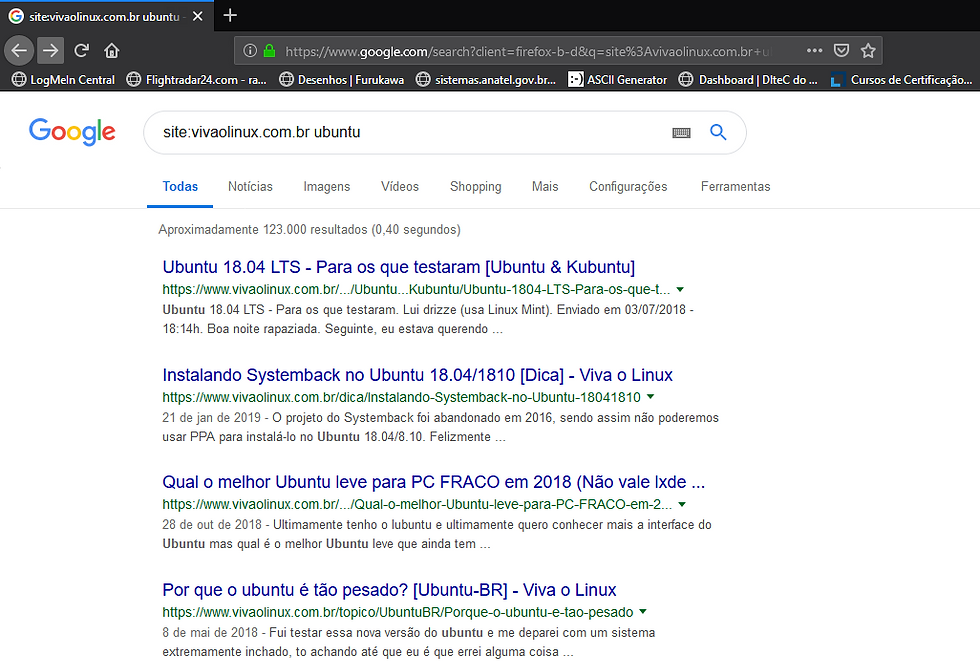Image resolution: width=980 pixels, height=672 pixels.
Task: Open LogMeIn Central bookmark
Action: [x=64, y=79]
